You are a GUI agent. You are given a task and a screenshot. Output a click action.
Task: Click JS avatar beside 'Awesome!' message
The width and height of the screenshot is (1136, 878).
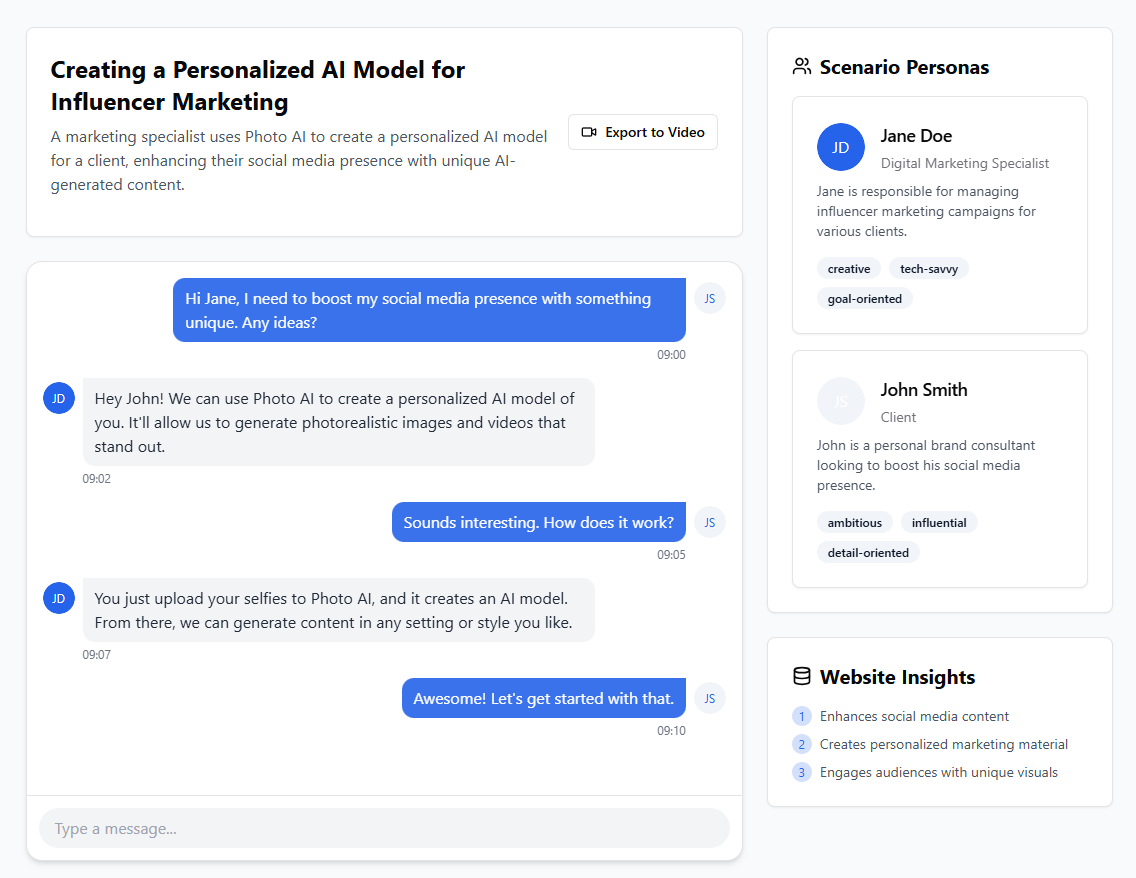710,698
